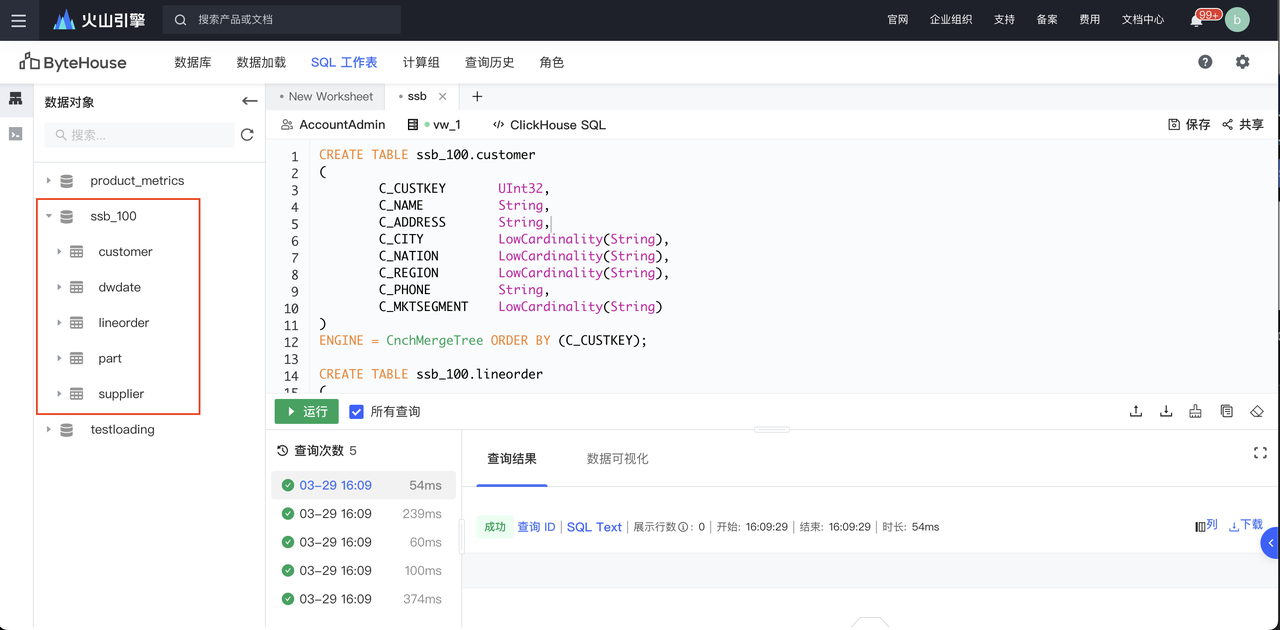Image resolution: width=1280 pixels, height=630 pixels.
Task: Click the 运行 run button
Action: point(306,412)
